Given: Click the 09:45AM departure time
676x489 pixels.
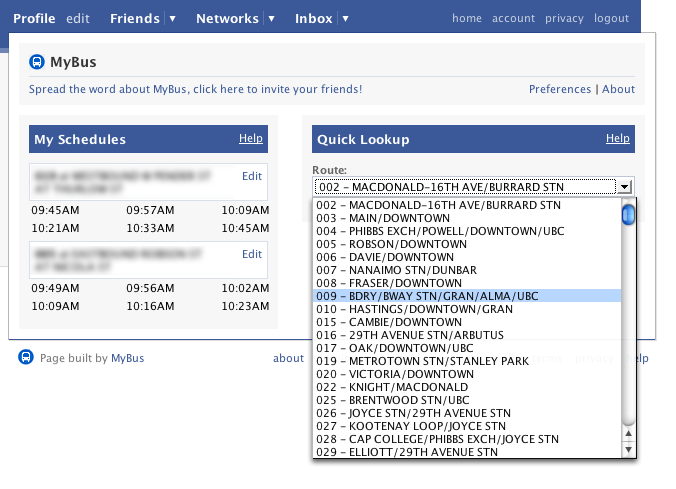Looking at the screenshot, I should pyautogui.click(x=55, y=210).
